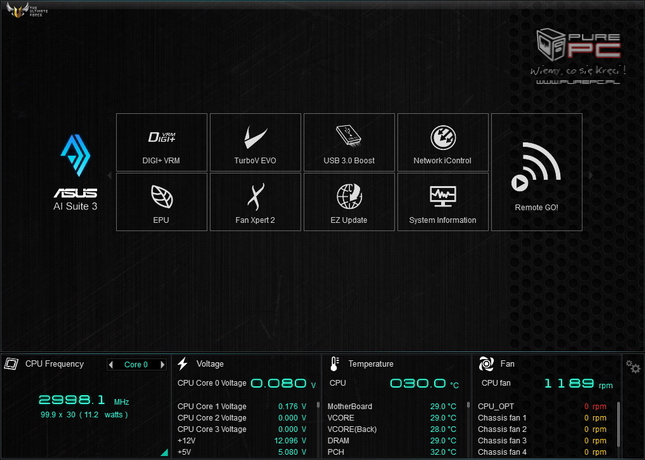
Task: Click the CPU temperature 030.0 reading
Action: click(x=424, y=383)
